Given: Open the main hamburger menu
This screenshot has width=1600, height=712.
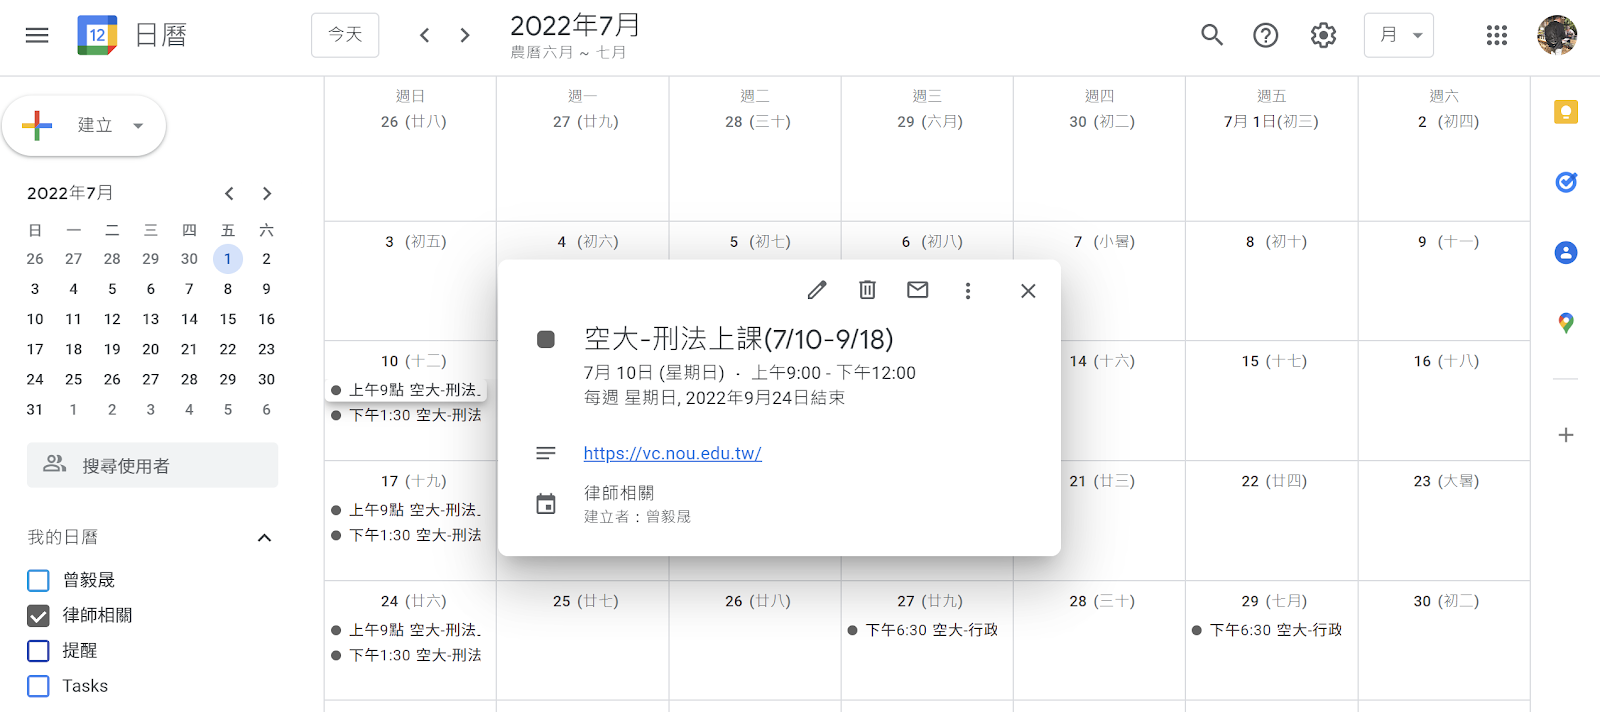Looking at the screenshot, I should click(37, 35).
